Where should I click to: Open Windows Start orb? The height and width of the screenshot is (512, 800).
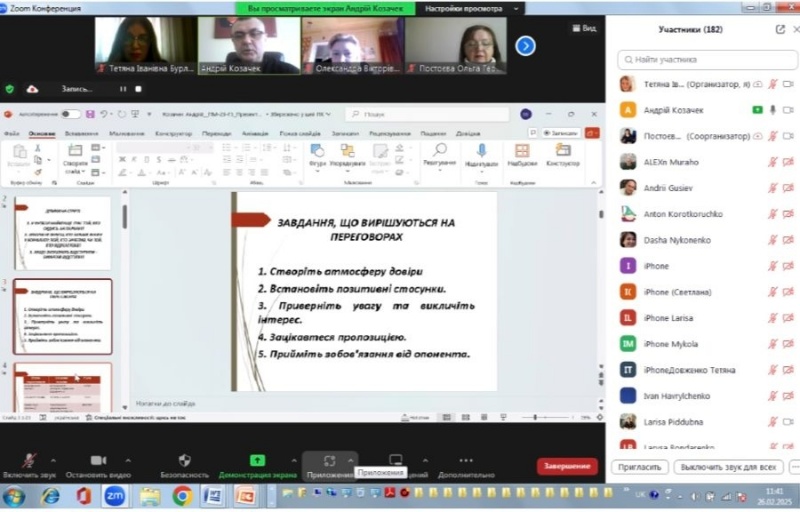coord(14,496)
